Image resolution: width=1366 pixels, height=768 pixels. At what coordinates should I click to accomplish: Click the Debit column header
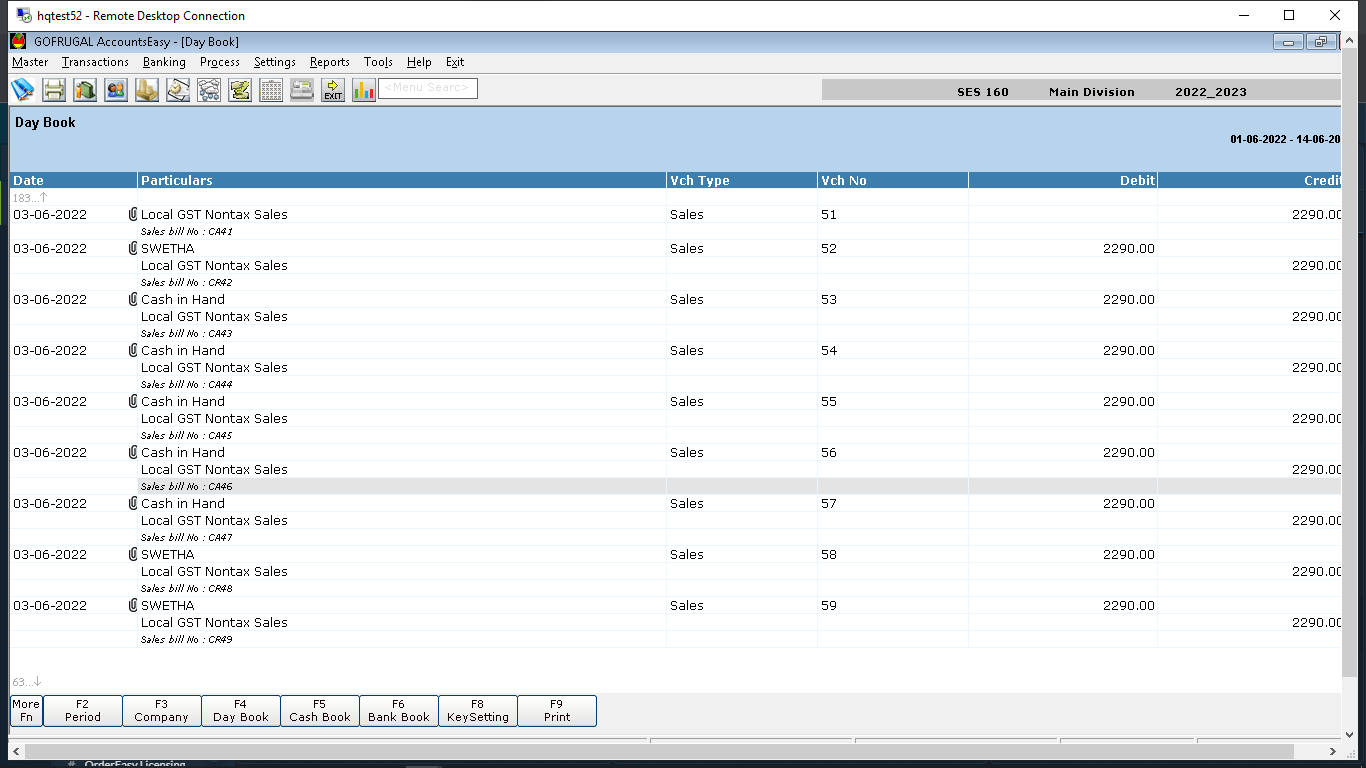(x=1063, y=180)
